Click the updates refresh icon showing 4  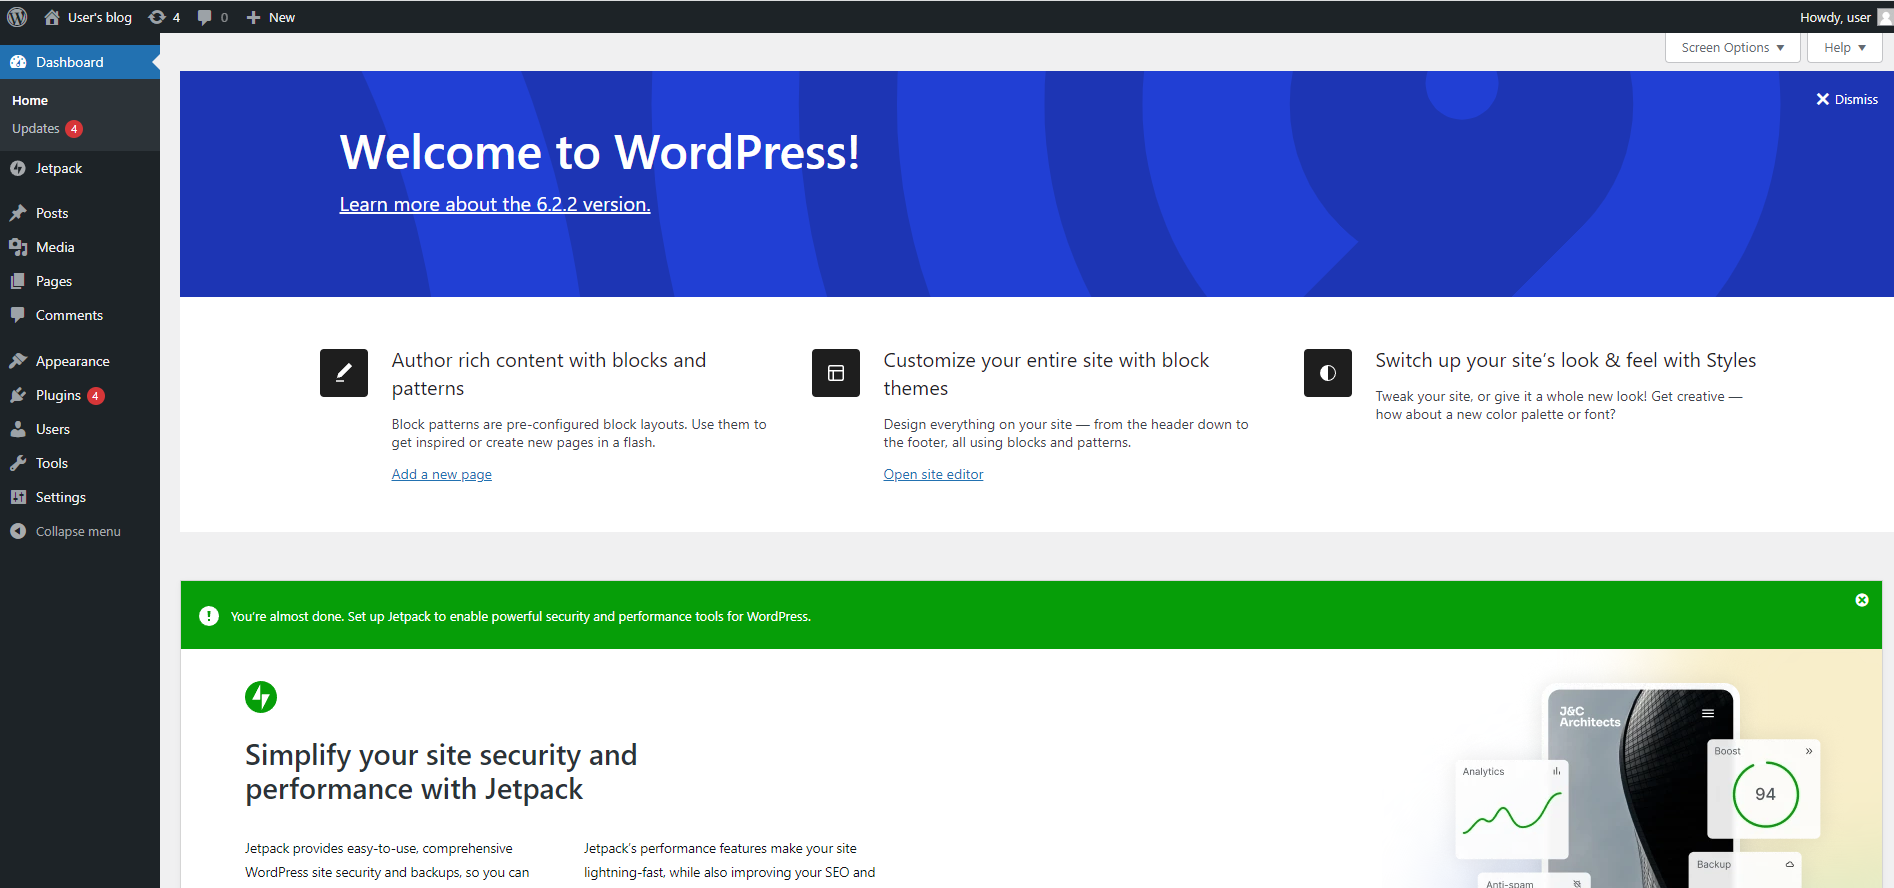click(157, 17)
